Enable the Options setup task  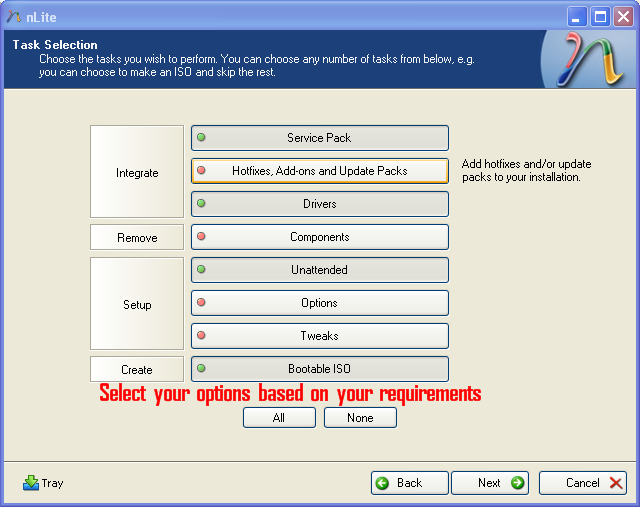pos(320,303)
